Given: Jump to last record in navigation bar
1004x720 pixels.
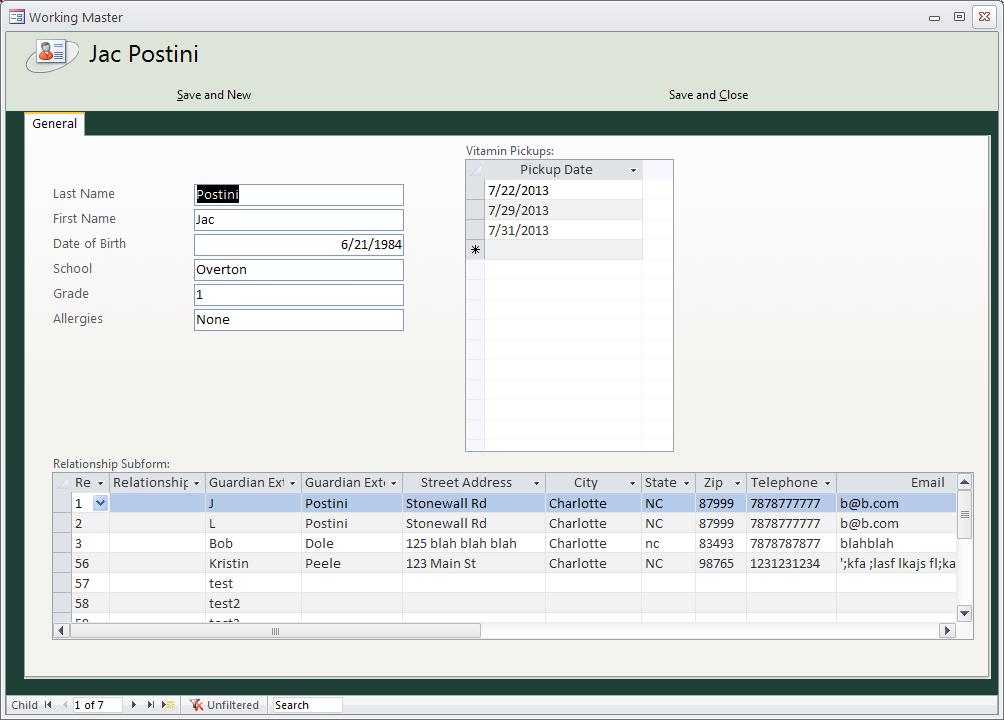Looking at the screenshot, I should point(151,705).
